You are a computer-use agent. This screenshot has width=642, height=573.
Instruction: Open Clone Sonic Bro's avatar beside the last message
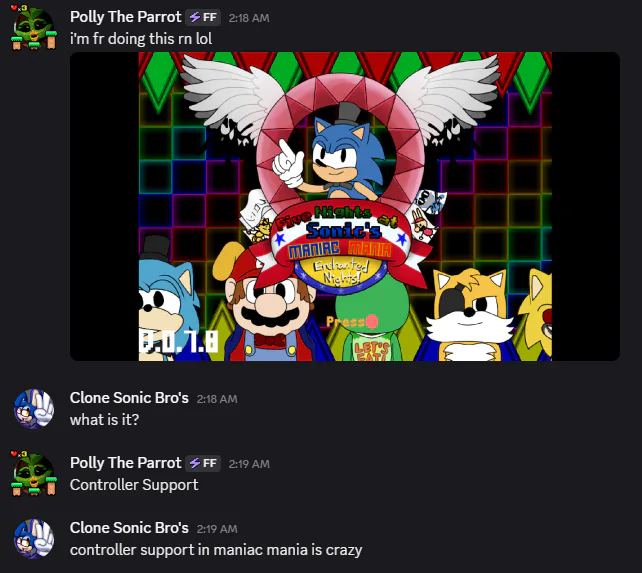point(34,539)
